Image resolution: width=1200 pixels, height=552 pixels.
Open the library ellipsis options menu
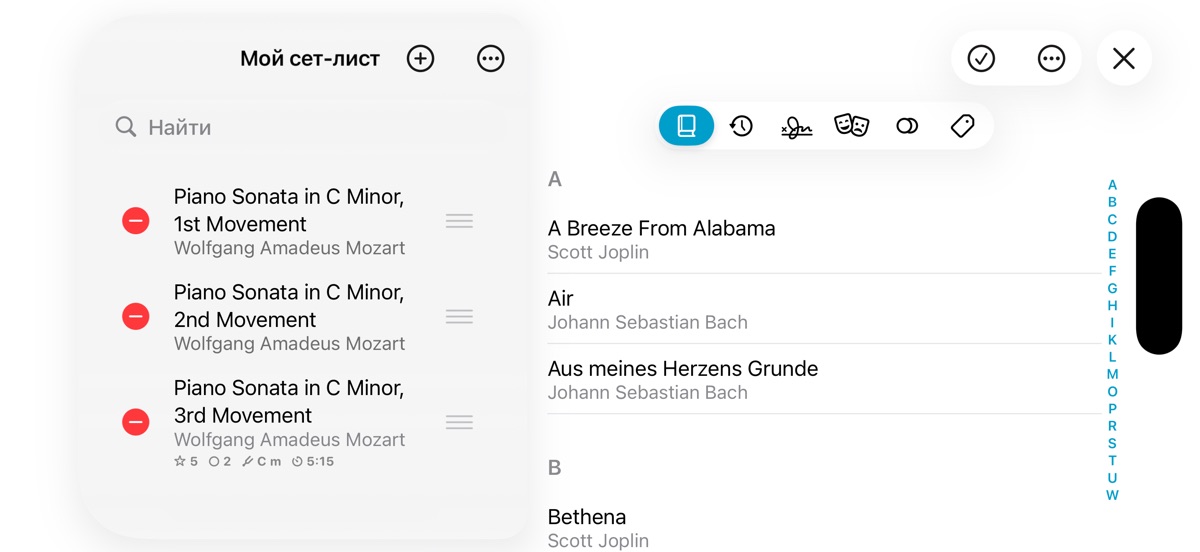click(x=1051, y=59)
